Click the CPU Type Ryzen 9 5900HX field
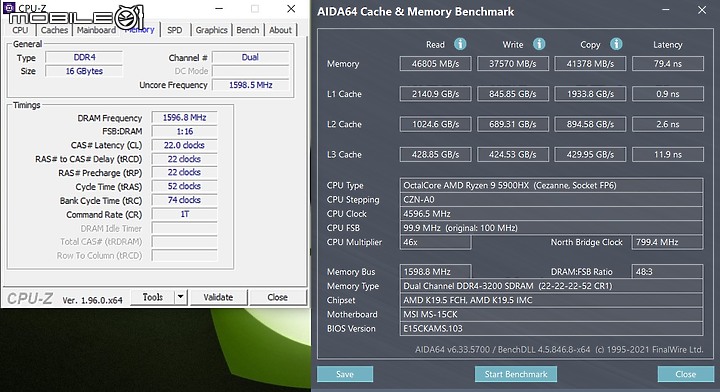 (551, 185)
